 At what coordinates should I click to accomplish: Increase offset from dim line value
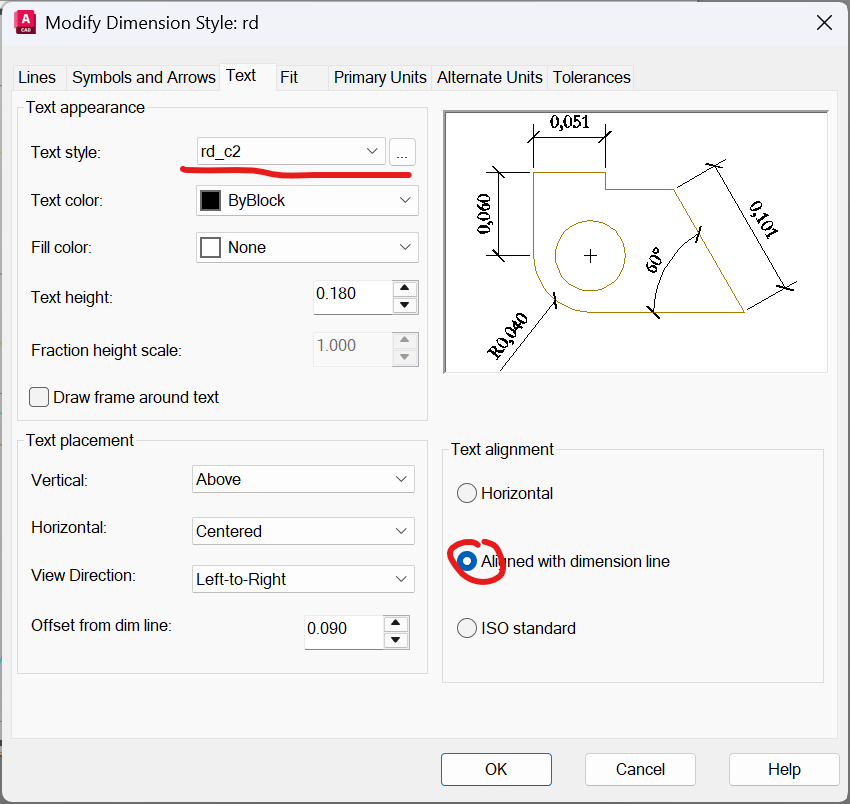(397, 623)
